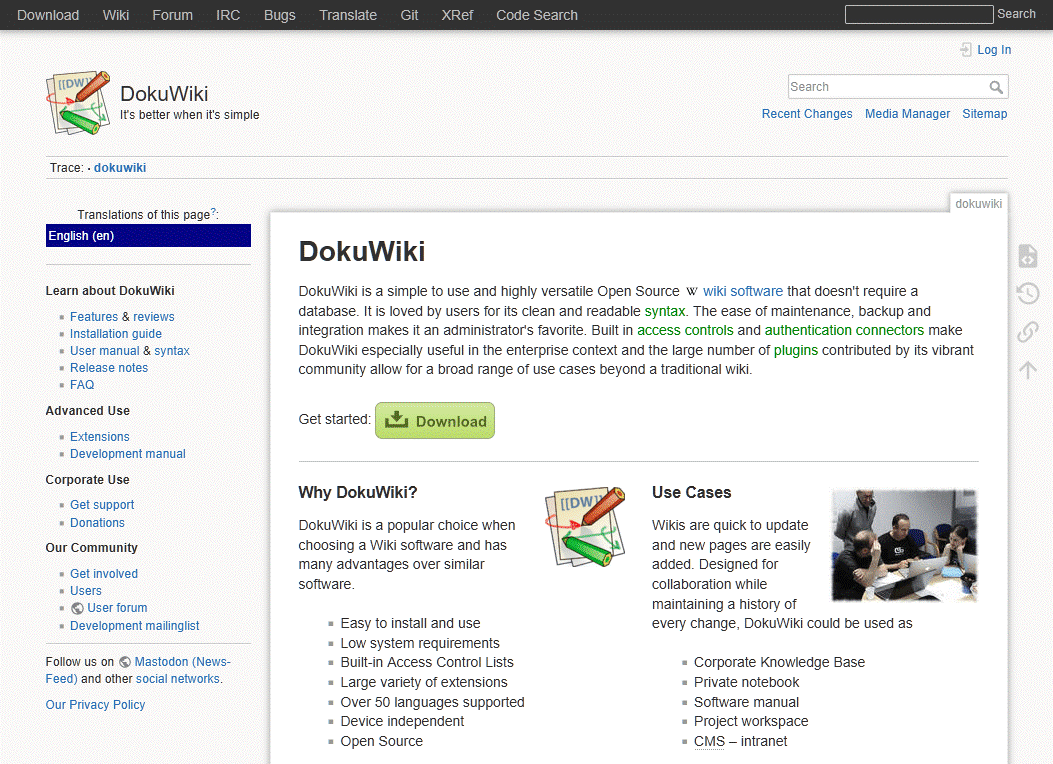Open social networks link
The width and height of the screenshot is (1053, 764).
(177, 679)
